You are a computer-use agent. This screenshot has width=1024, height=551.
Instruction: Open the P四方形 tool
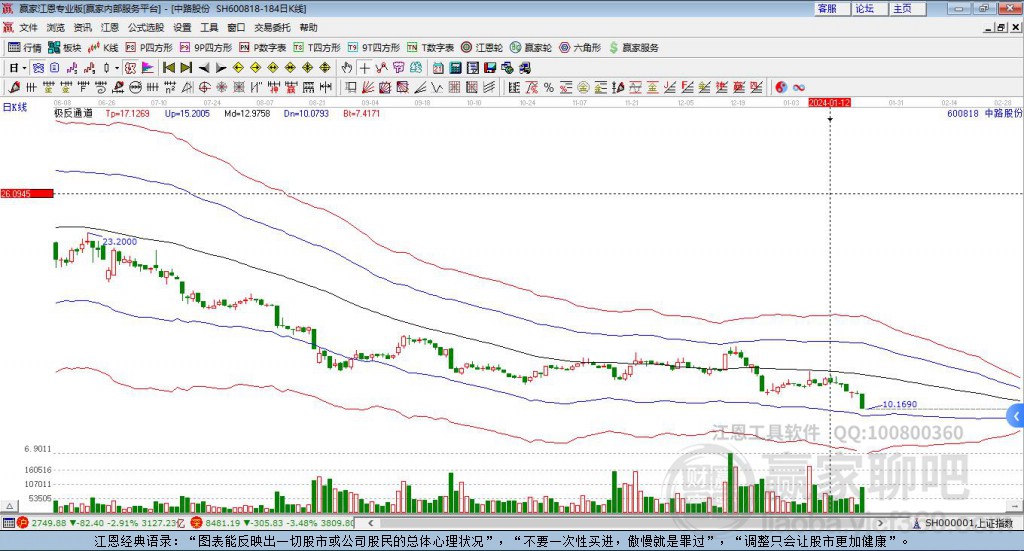coord(150,47)
